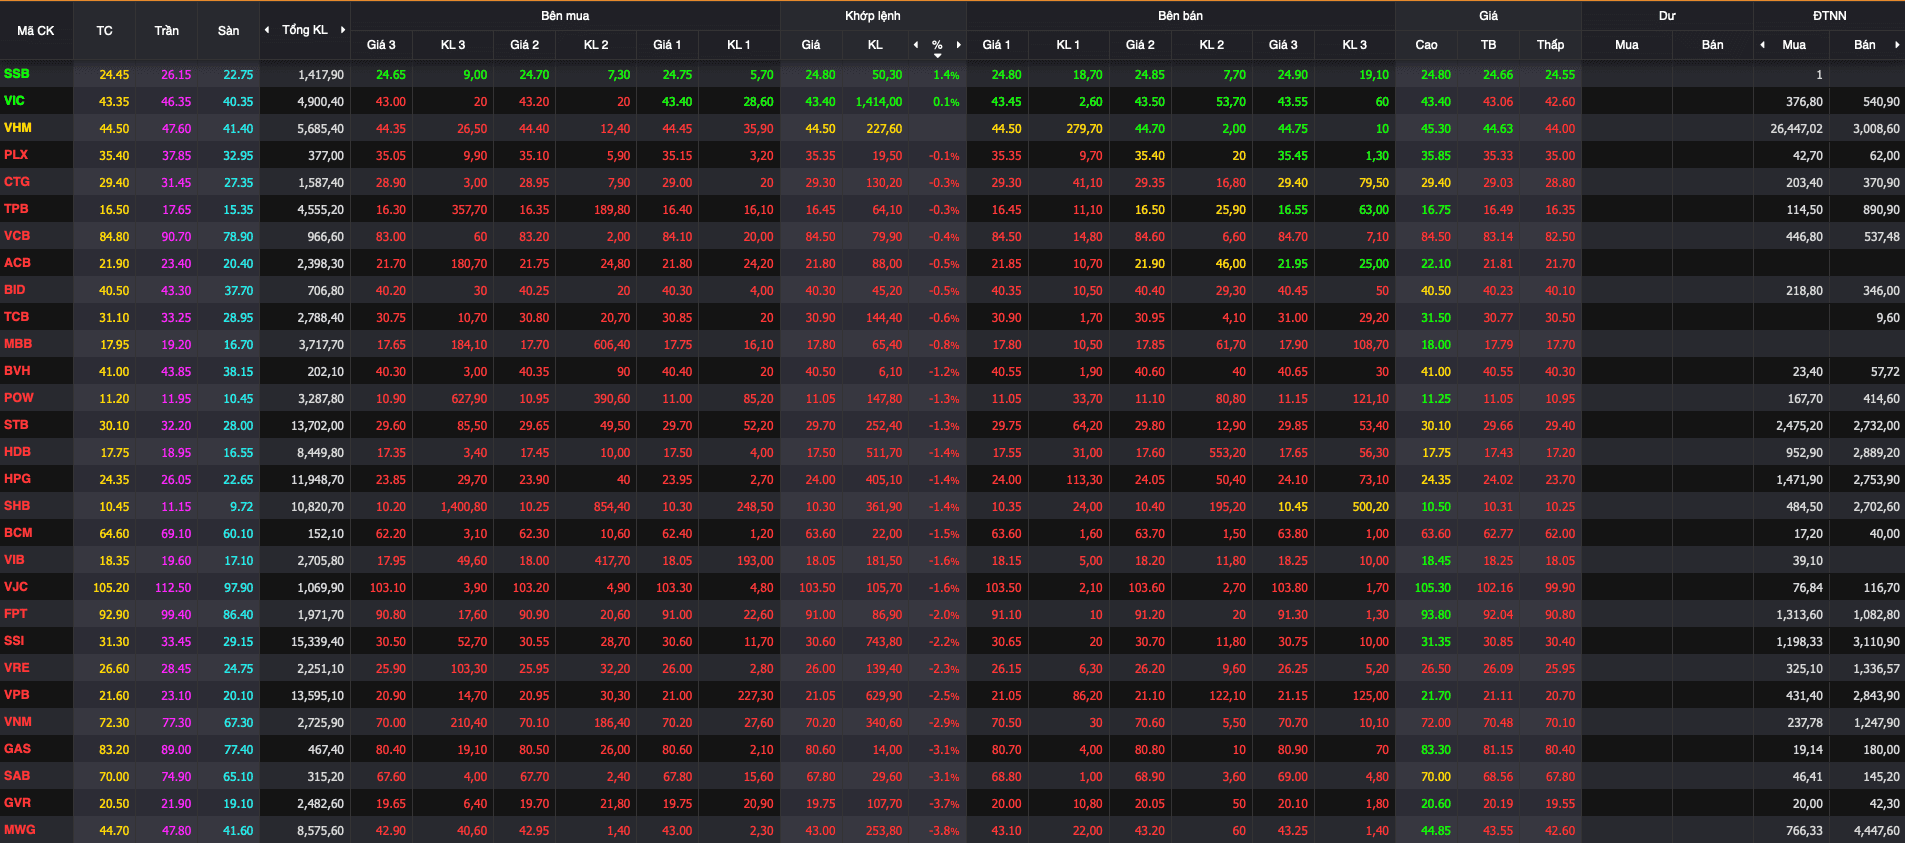Sort by the Sàn column header
The image size is (1905, 843).
(x=229, y=31)
